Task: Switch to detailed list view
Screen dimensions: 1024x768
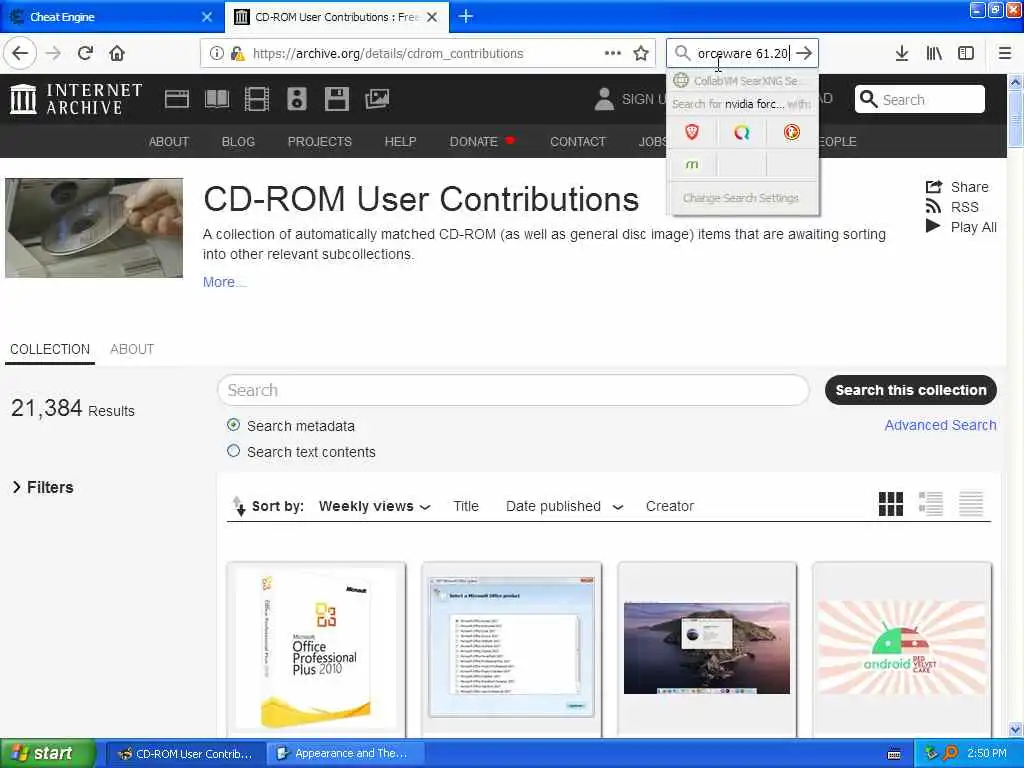Action: click(x=931, y=504)
